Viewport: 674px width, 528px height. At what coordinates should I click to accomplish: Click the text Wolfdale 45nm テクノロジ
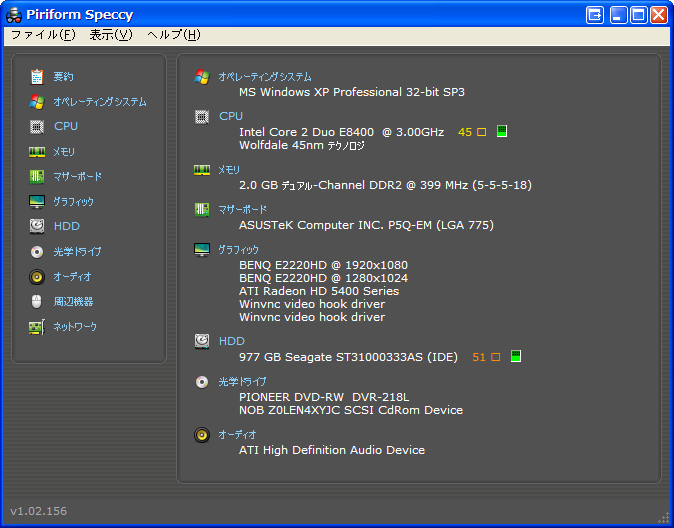[x=302, y=145]
